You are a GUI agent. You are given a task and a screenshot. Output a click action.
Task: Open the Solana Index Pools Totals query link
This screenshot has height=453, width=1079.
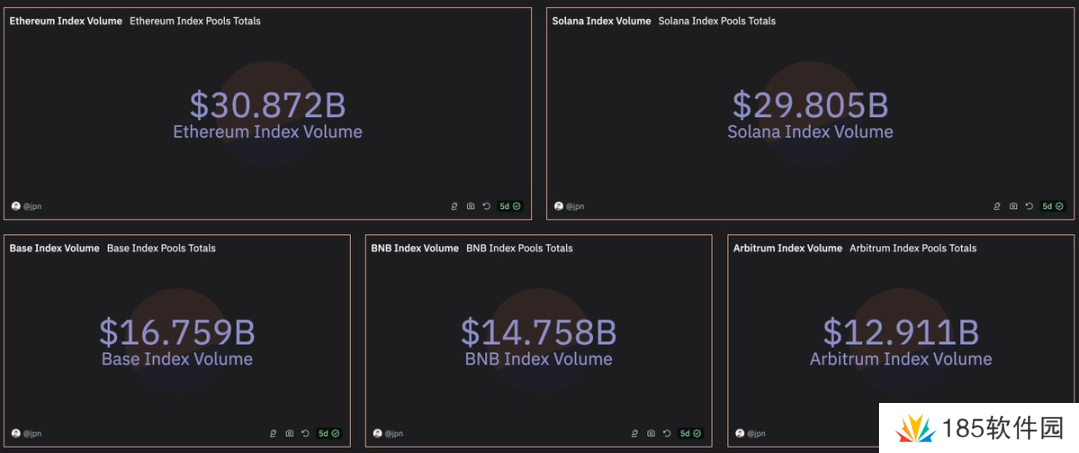716,21
